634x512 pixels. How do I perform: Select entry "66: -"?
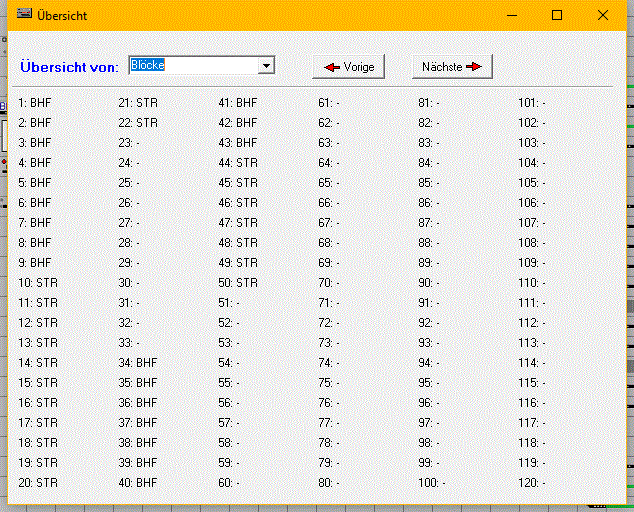point(329,203)
